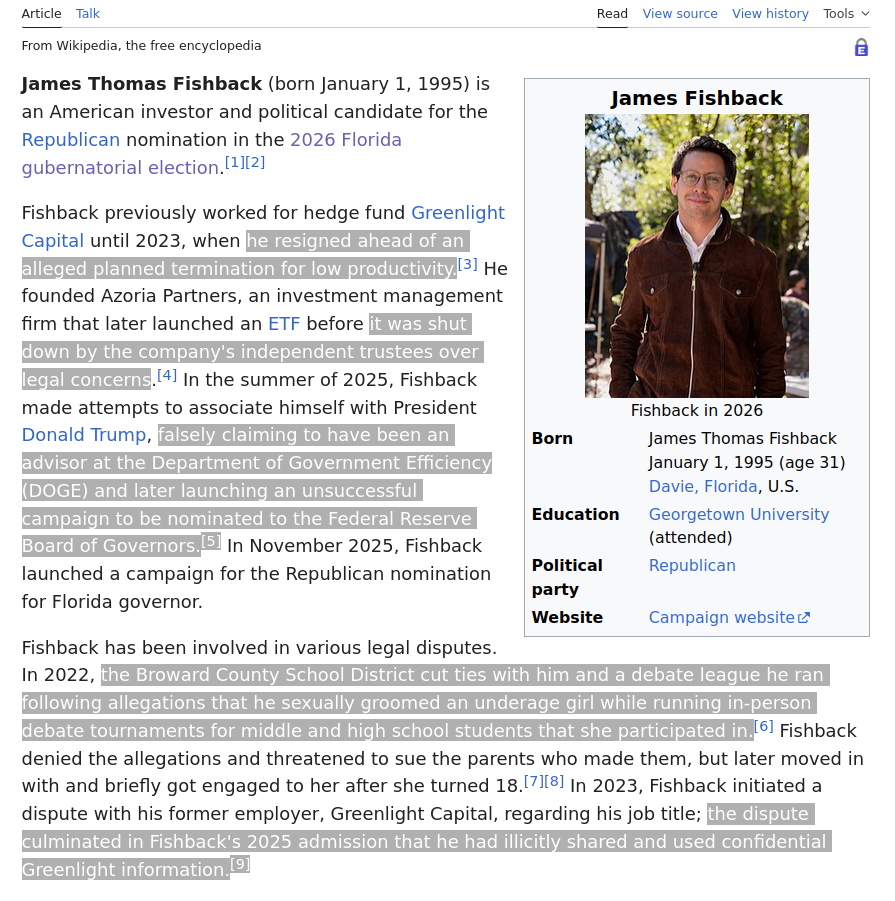Click the 'Political party' label in the infobox

click(x=566, y=577)
